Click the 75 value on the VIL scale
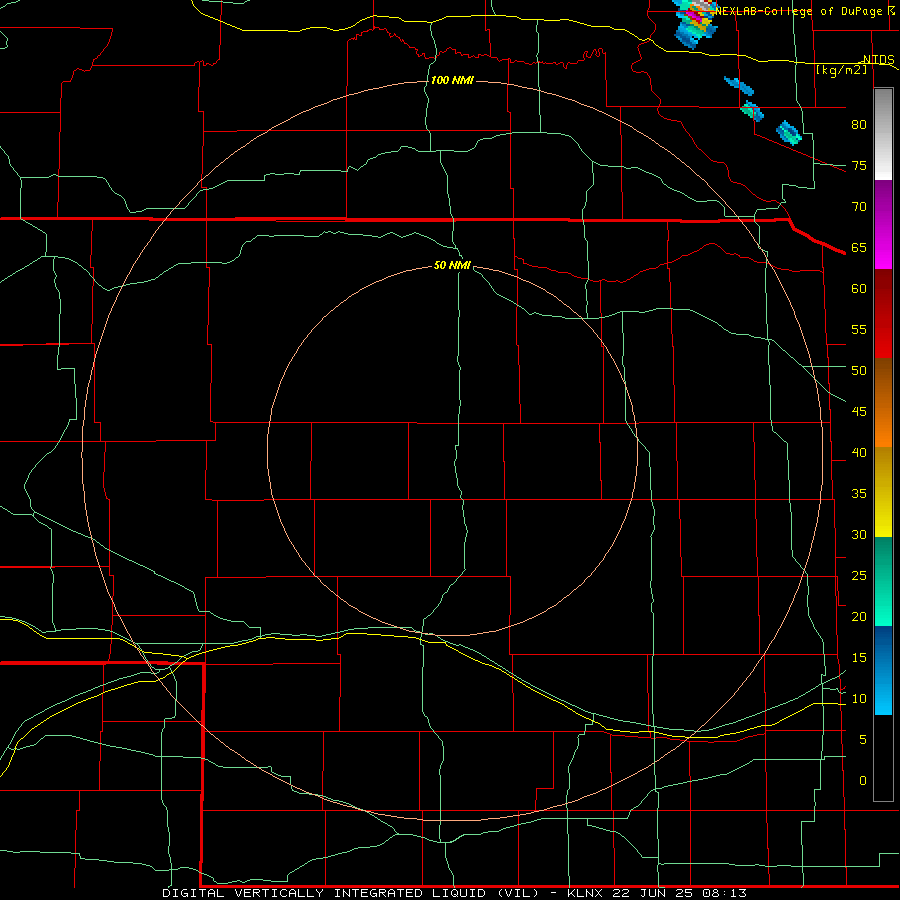900x900 pixels. click(859, 166)
